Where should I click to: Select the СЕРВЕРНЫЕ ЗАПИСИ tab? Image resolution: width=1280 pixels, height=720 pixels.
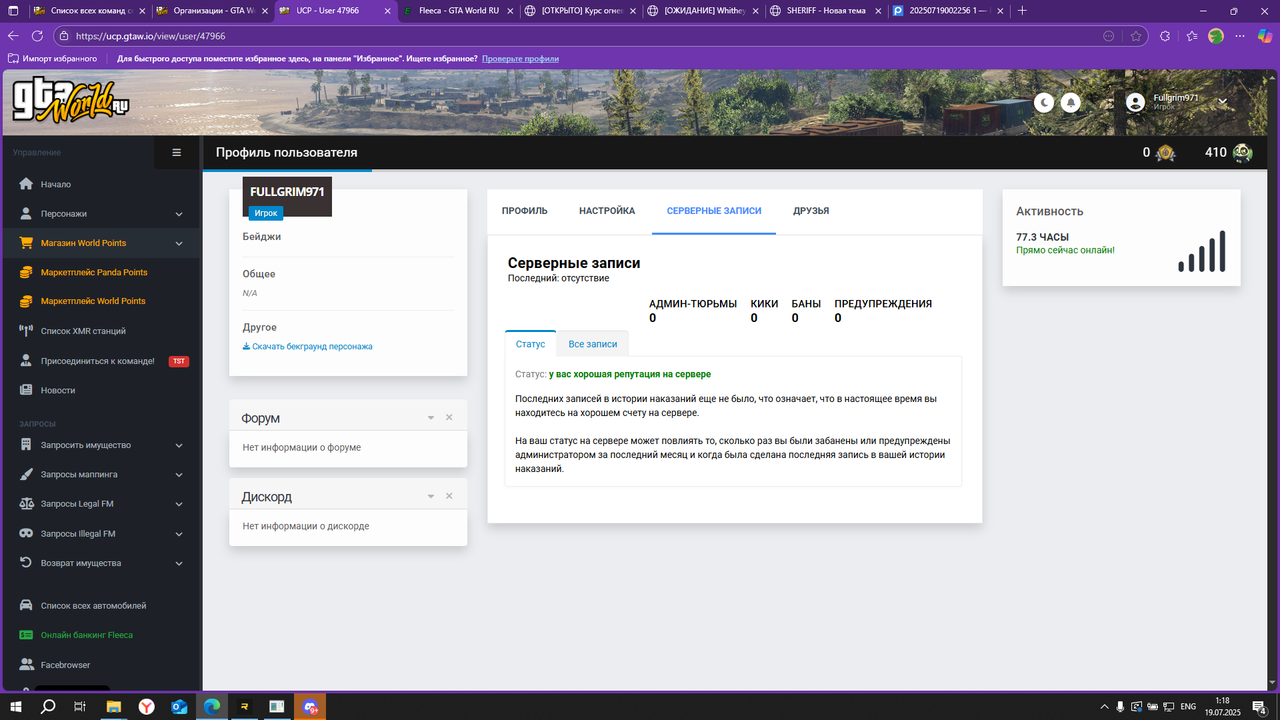pyautogui.click(x=714, y=211)
